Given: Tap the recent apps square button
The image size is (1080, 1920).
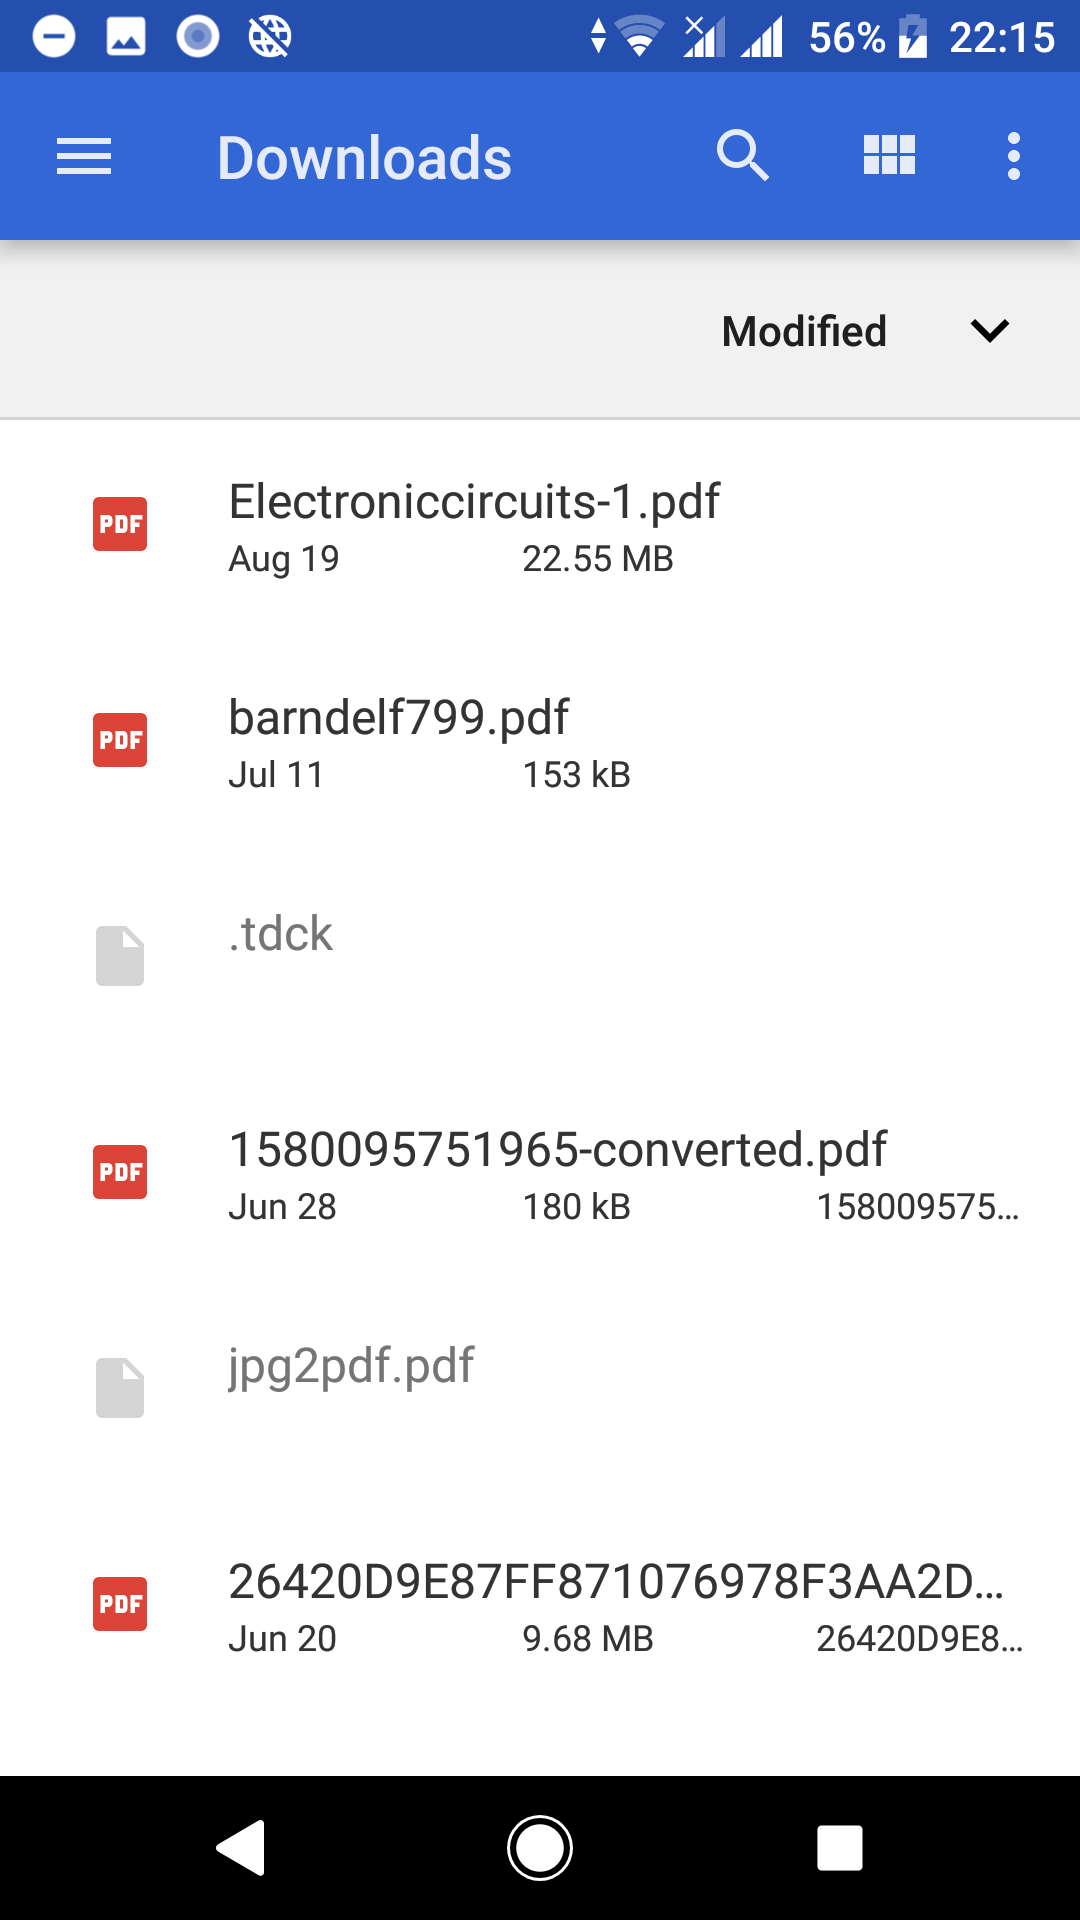Looking at the screenshot, I should click(840, 1848).
